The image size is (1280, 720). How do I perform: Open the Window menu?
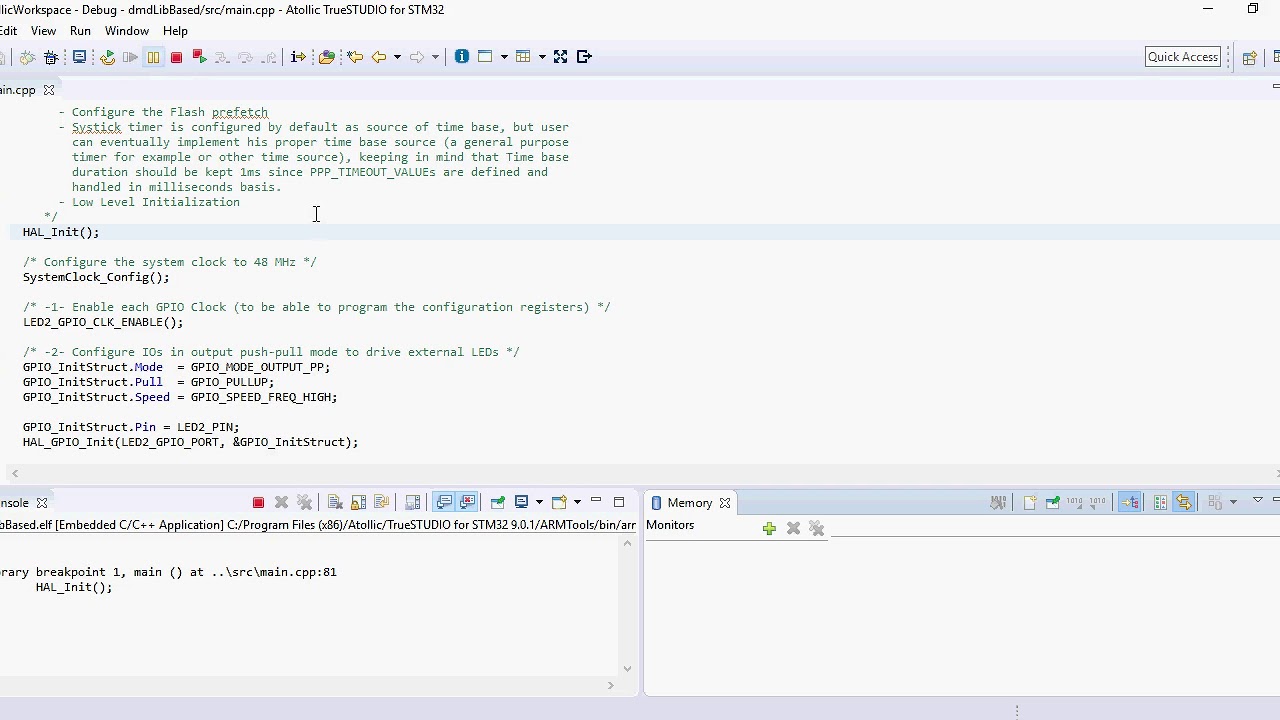127,31
